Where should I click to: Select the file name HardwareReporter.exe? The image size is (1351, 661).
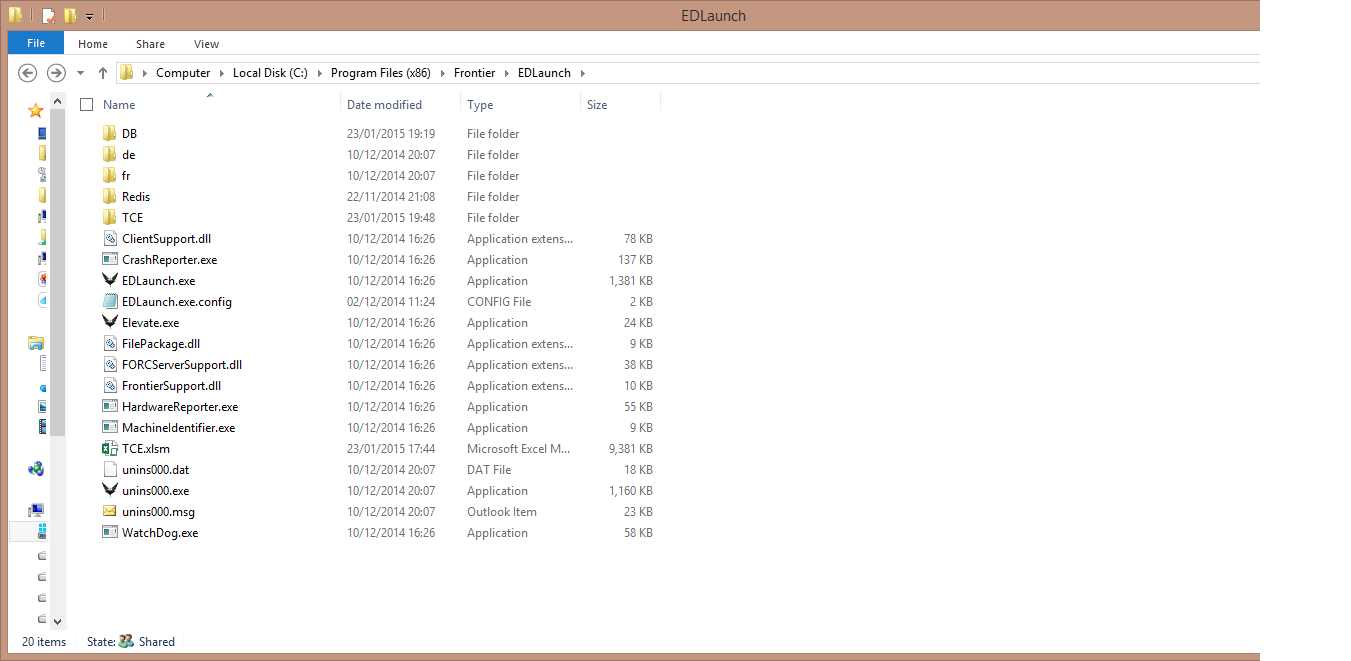click(180, 407)
